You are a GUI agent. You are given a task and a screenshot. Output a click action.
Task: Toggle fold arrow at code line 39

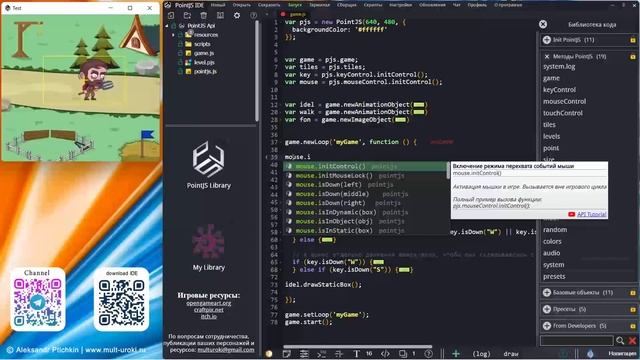(x=267, y=157)
